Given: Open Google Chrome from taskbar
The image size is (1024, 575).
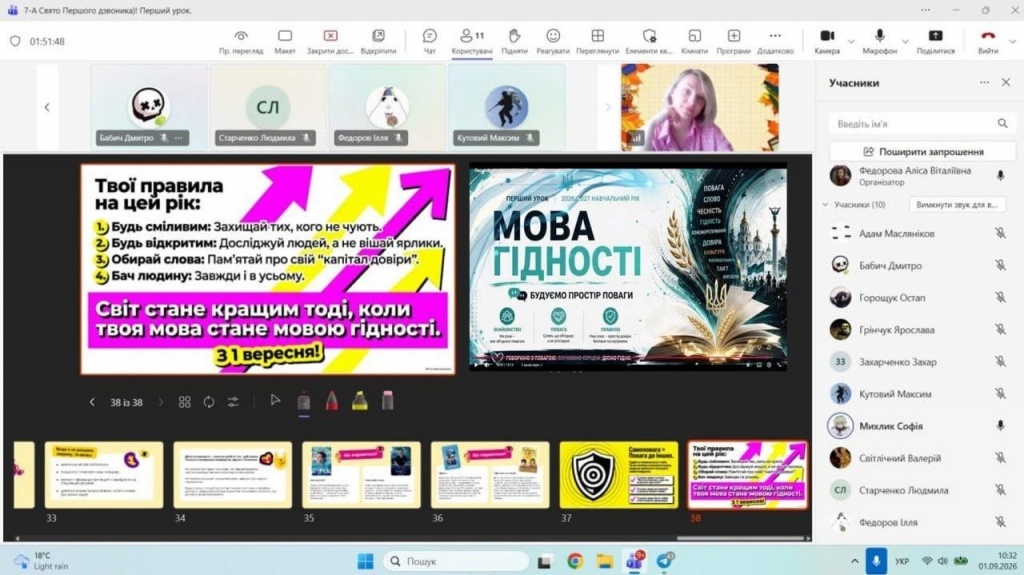Looking at the screenshot, I should pyautogui.click(x=575, y=561).
